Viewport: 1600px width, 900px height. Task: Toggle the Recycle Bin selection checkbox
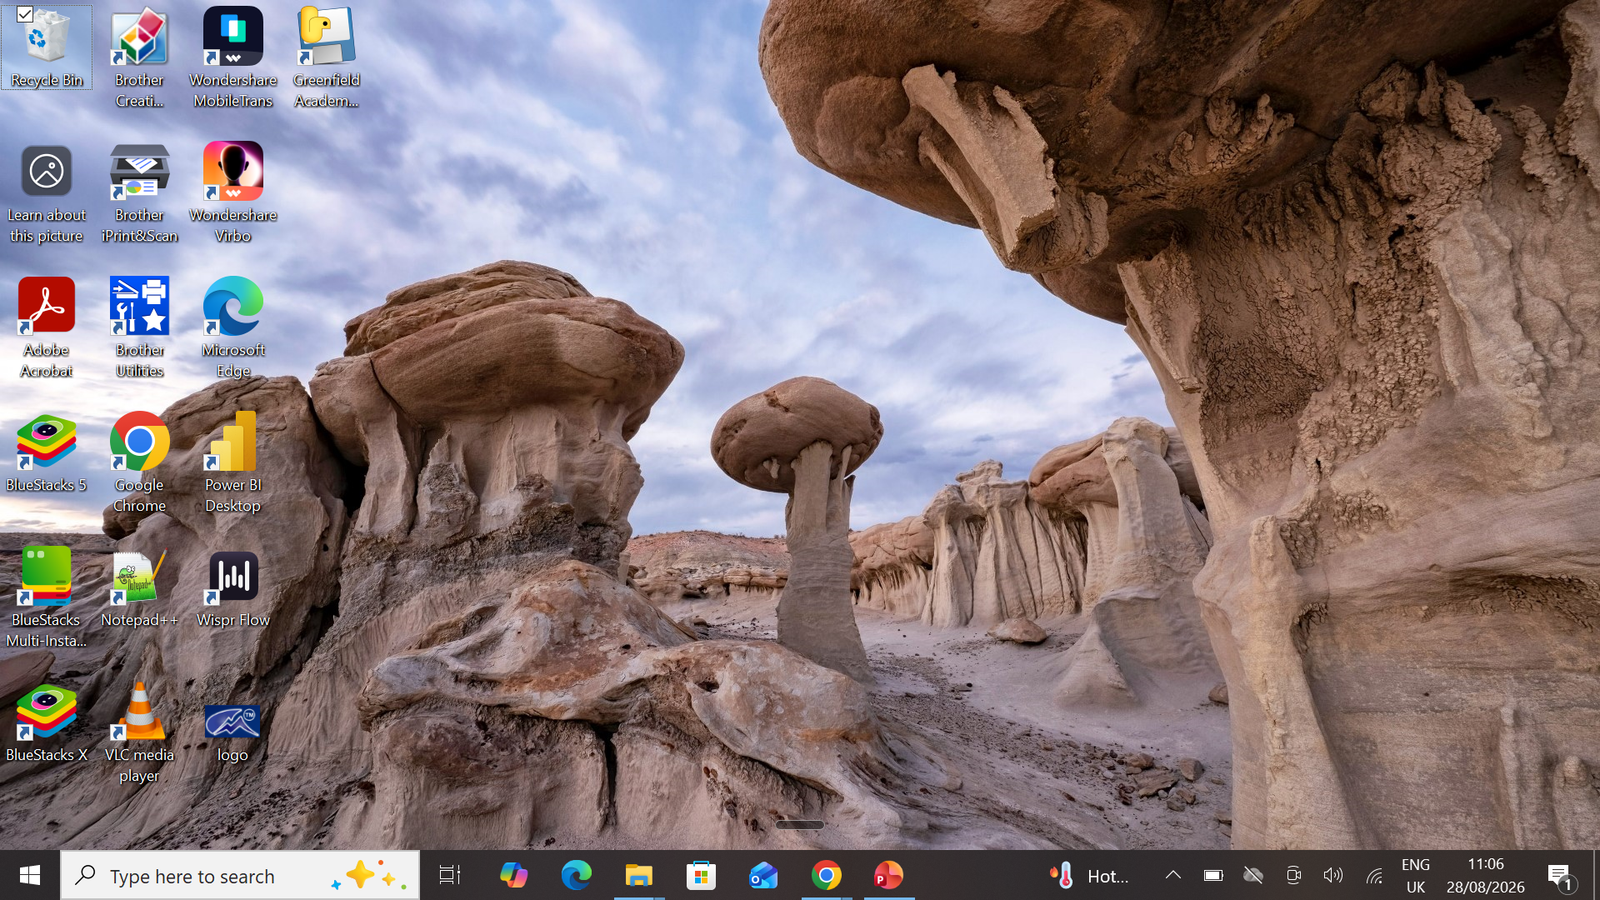(x=25, y=14)
